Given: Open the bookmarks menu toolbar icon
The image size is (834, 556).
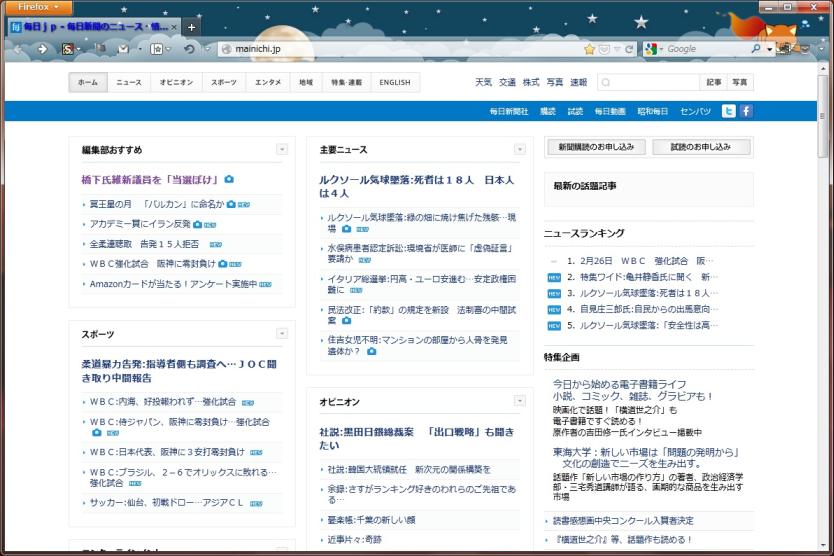Looking at the screenshot, I should [156, 49].
